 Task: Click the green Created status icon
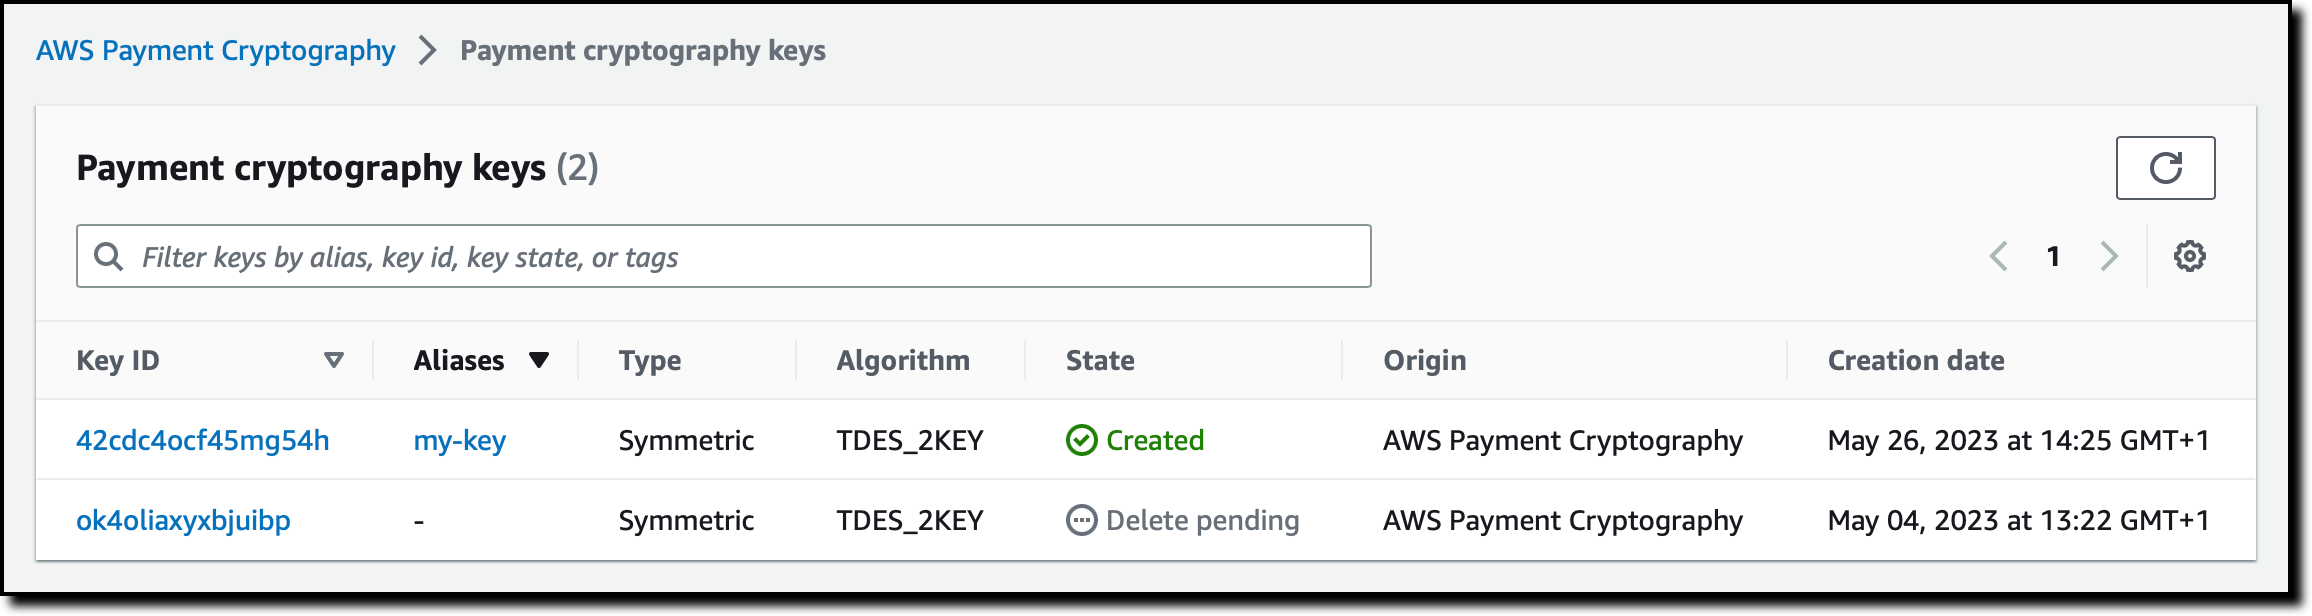pyautogui.click(x=1081, y=440)
